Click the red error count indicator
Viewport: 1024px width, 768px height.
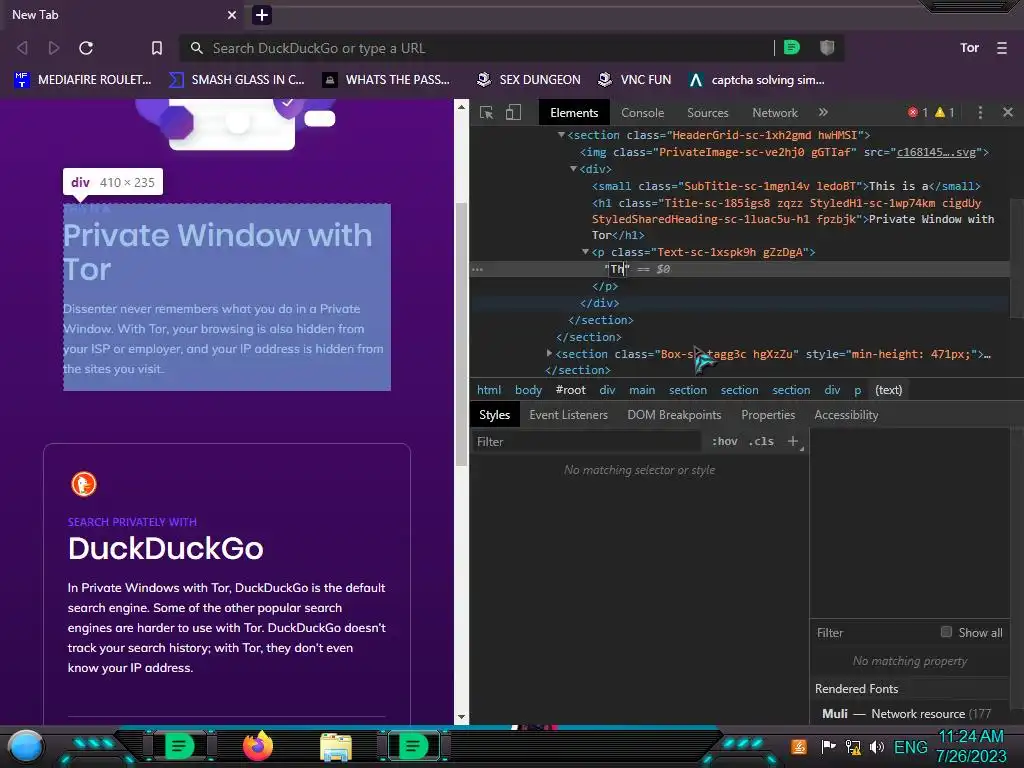(x=918, y=112)
